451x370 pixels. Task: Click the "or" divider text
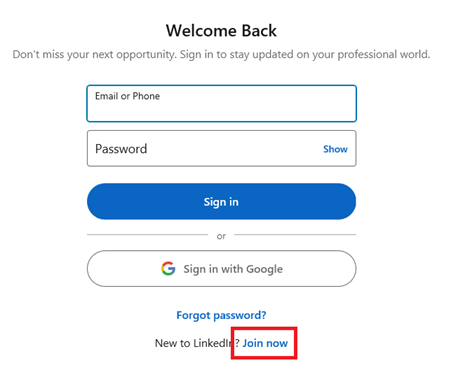pyautogui.click(x=221, y=236)
